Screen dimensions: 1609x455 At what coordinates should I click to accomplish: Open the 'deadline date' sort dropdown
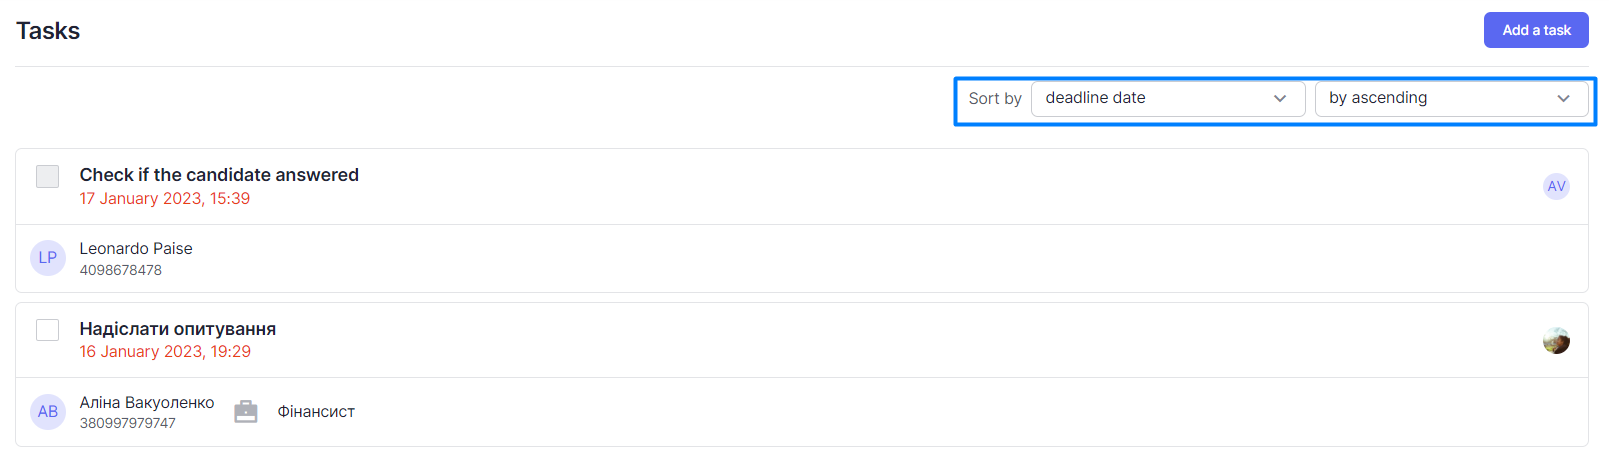tap(1166, 99)
